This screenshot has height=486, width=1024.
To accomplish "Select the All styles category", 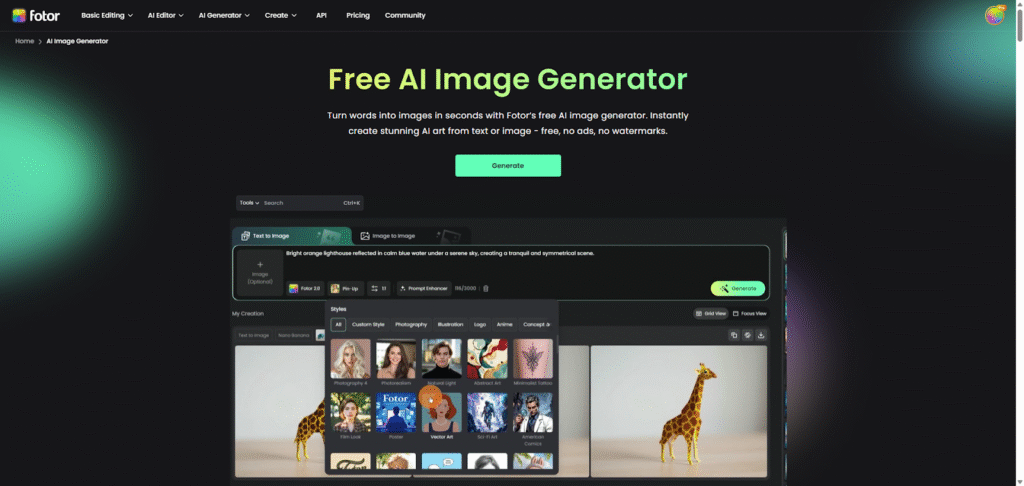I will click(x=338, y=324).
